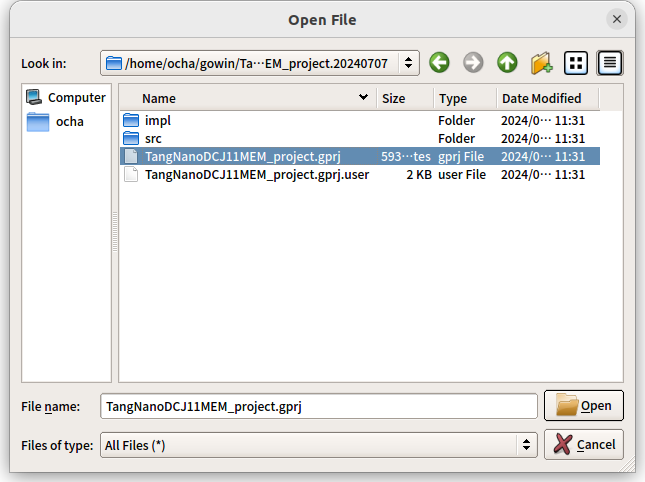Screen dimensions: 645x482
Task: Click the Create New Folder icon
Action: pos(541,63)
